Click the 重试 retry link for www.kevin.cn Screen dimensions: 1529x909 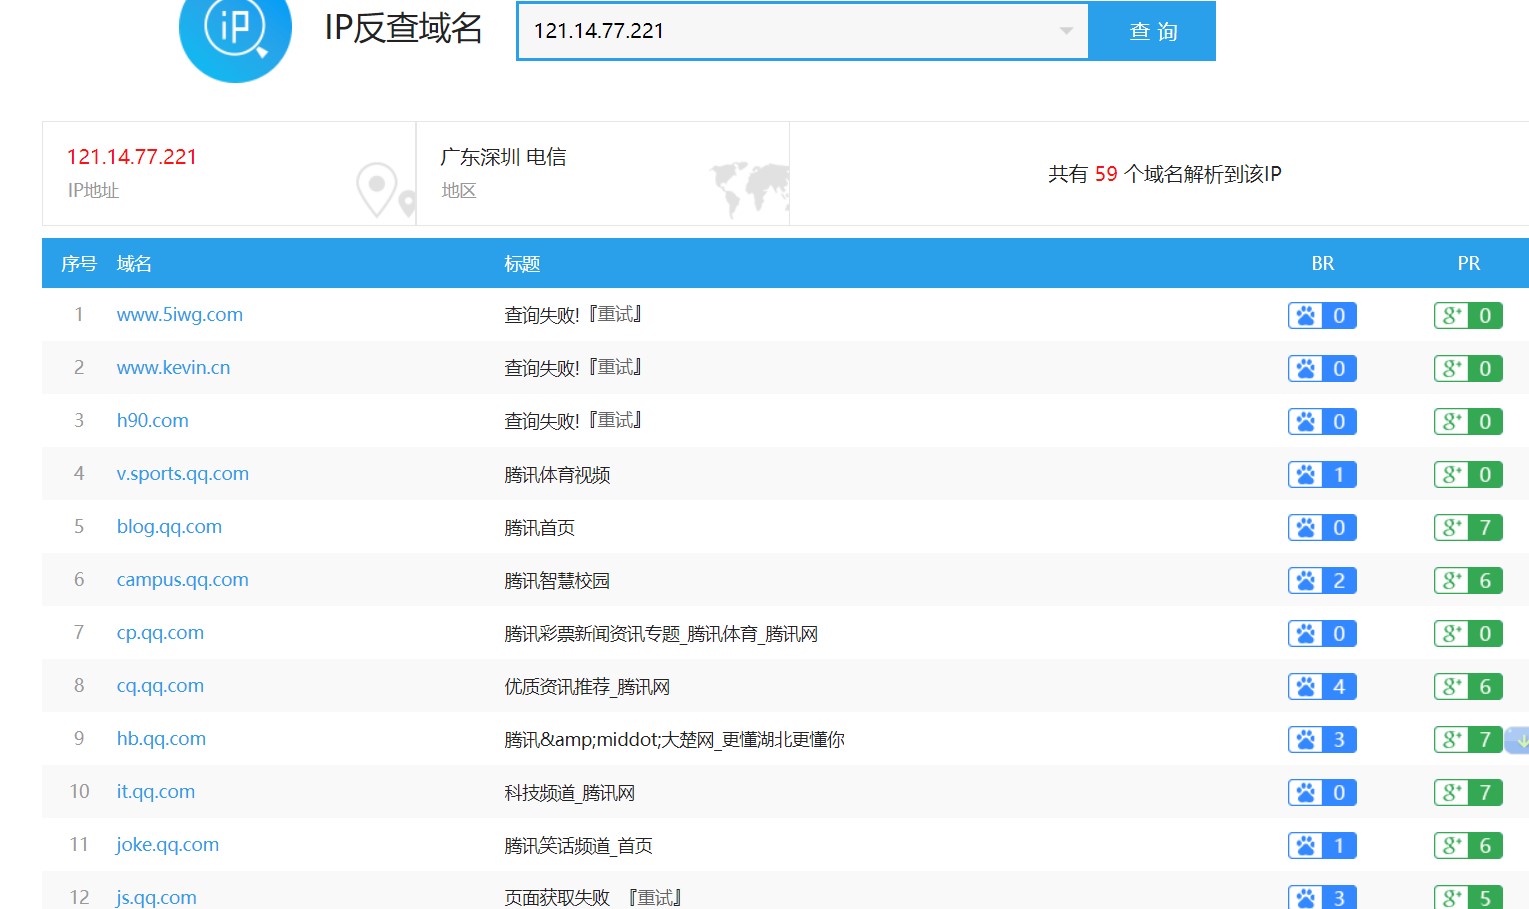(615, 368)
